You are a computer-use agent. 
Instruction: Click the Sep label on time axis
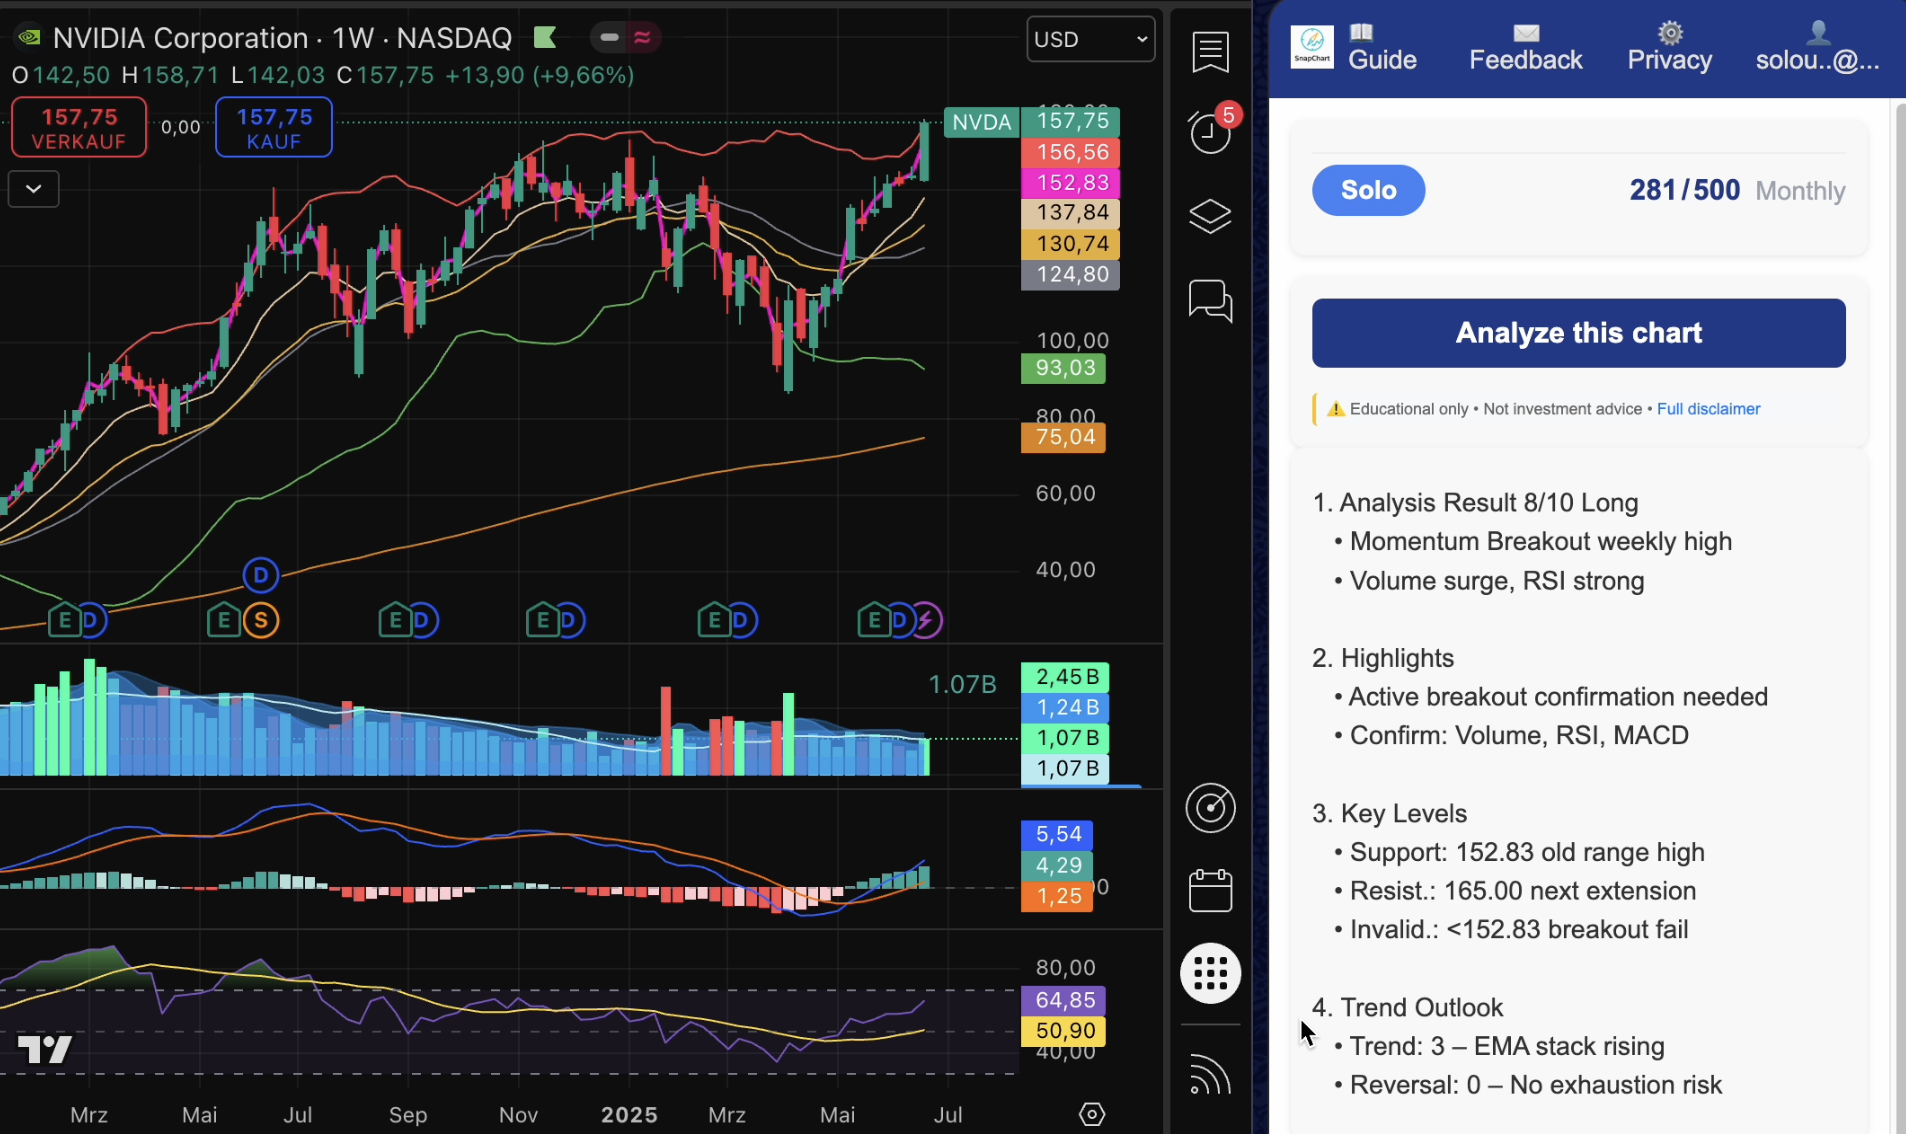pyautogui.click(x=408, y=1115)
